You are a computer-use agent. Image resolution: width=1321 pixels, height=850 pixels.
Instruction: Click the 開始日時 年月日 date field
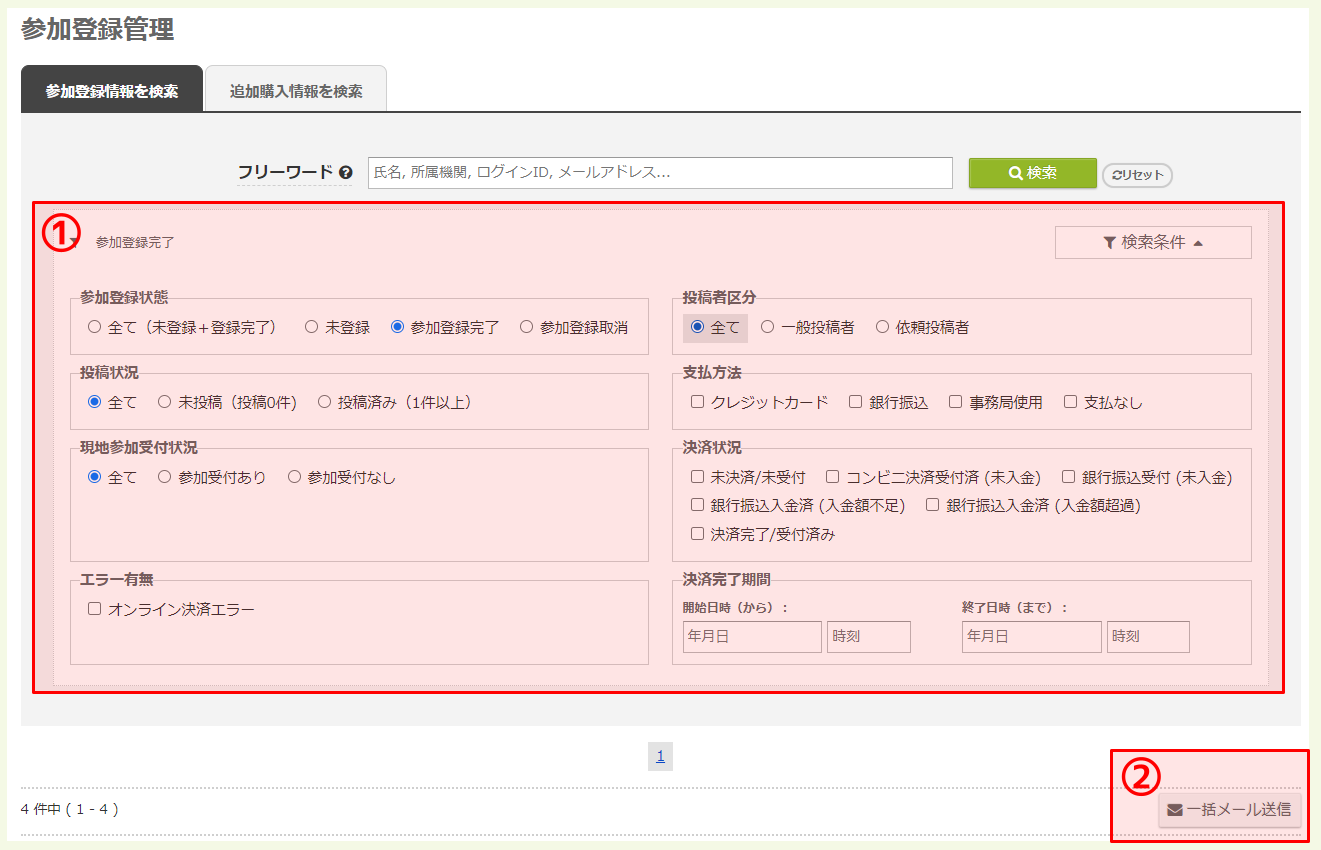pyautogui.click(x=751, y=636)
